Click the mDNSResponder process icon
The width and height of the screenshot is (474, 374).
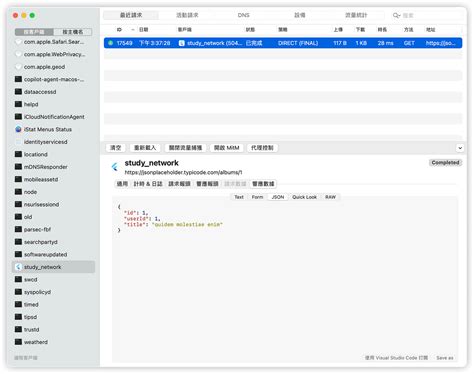[18, 167]
